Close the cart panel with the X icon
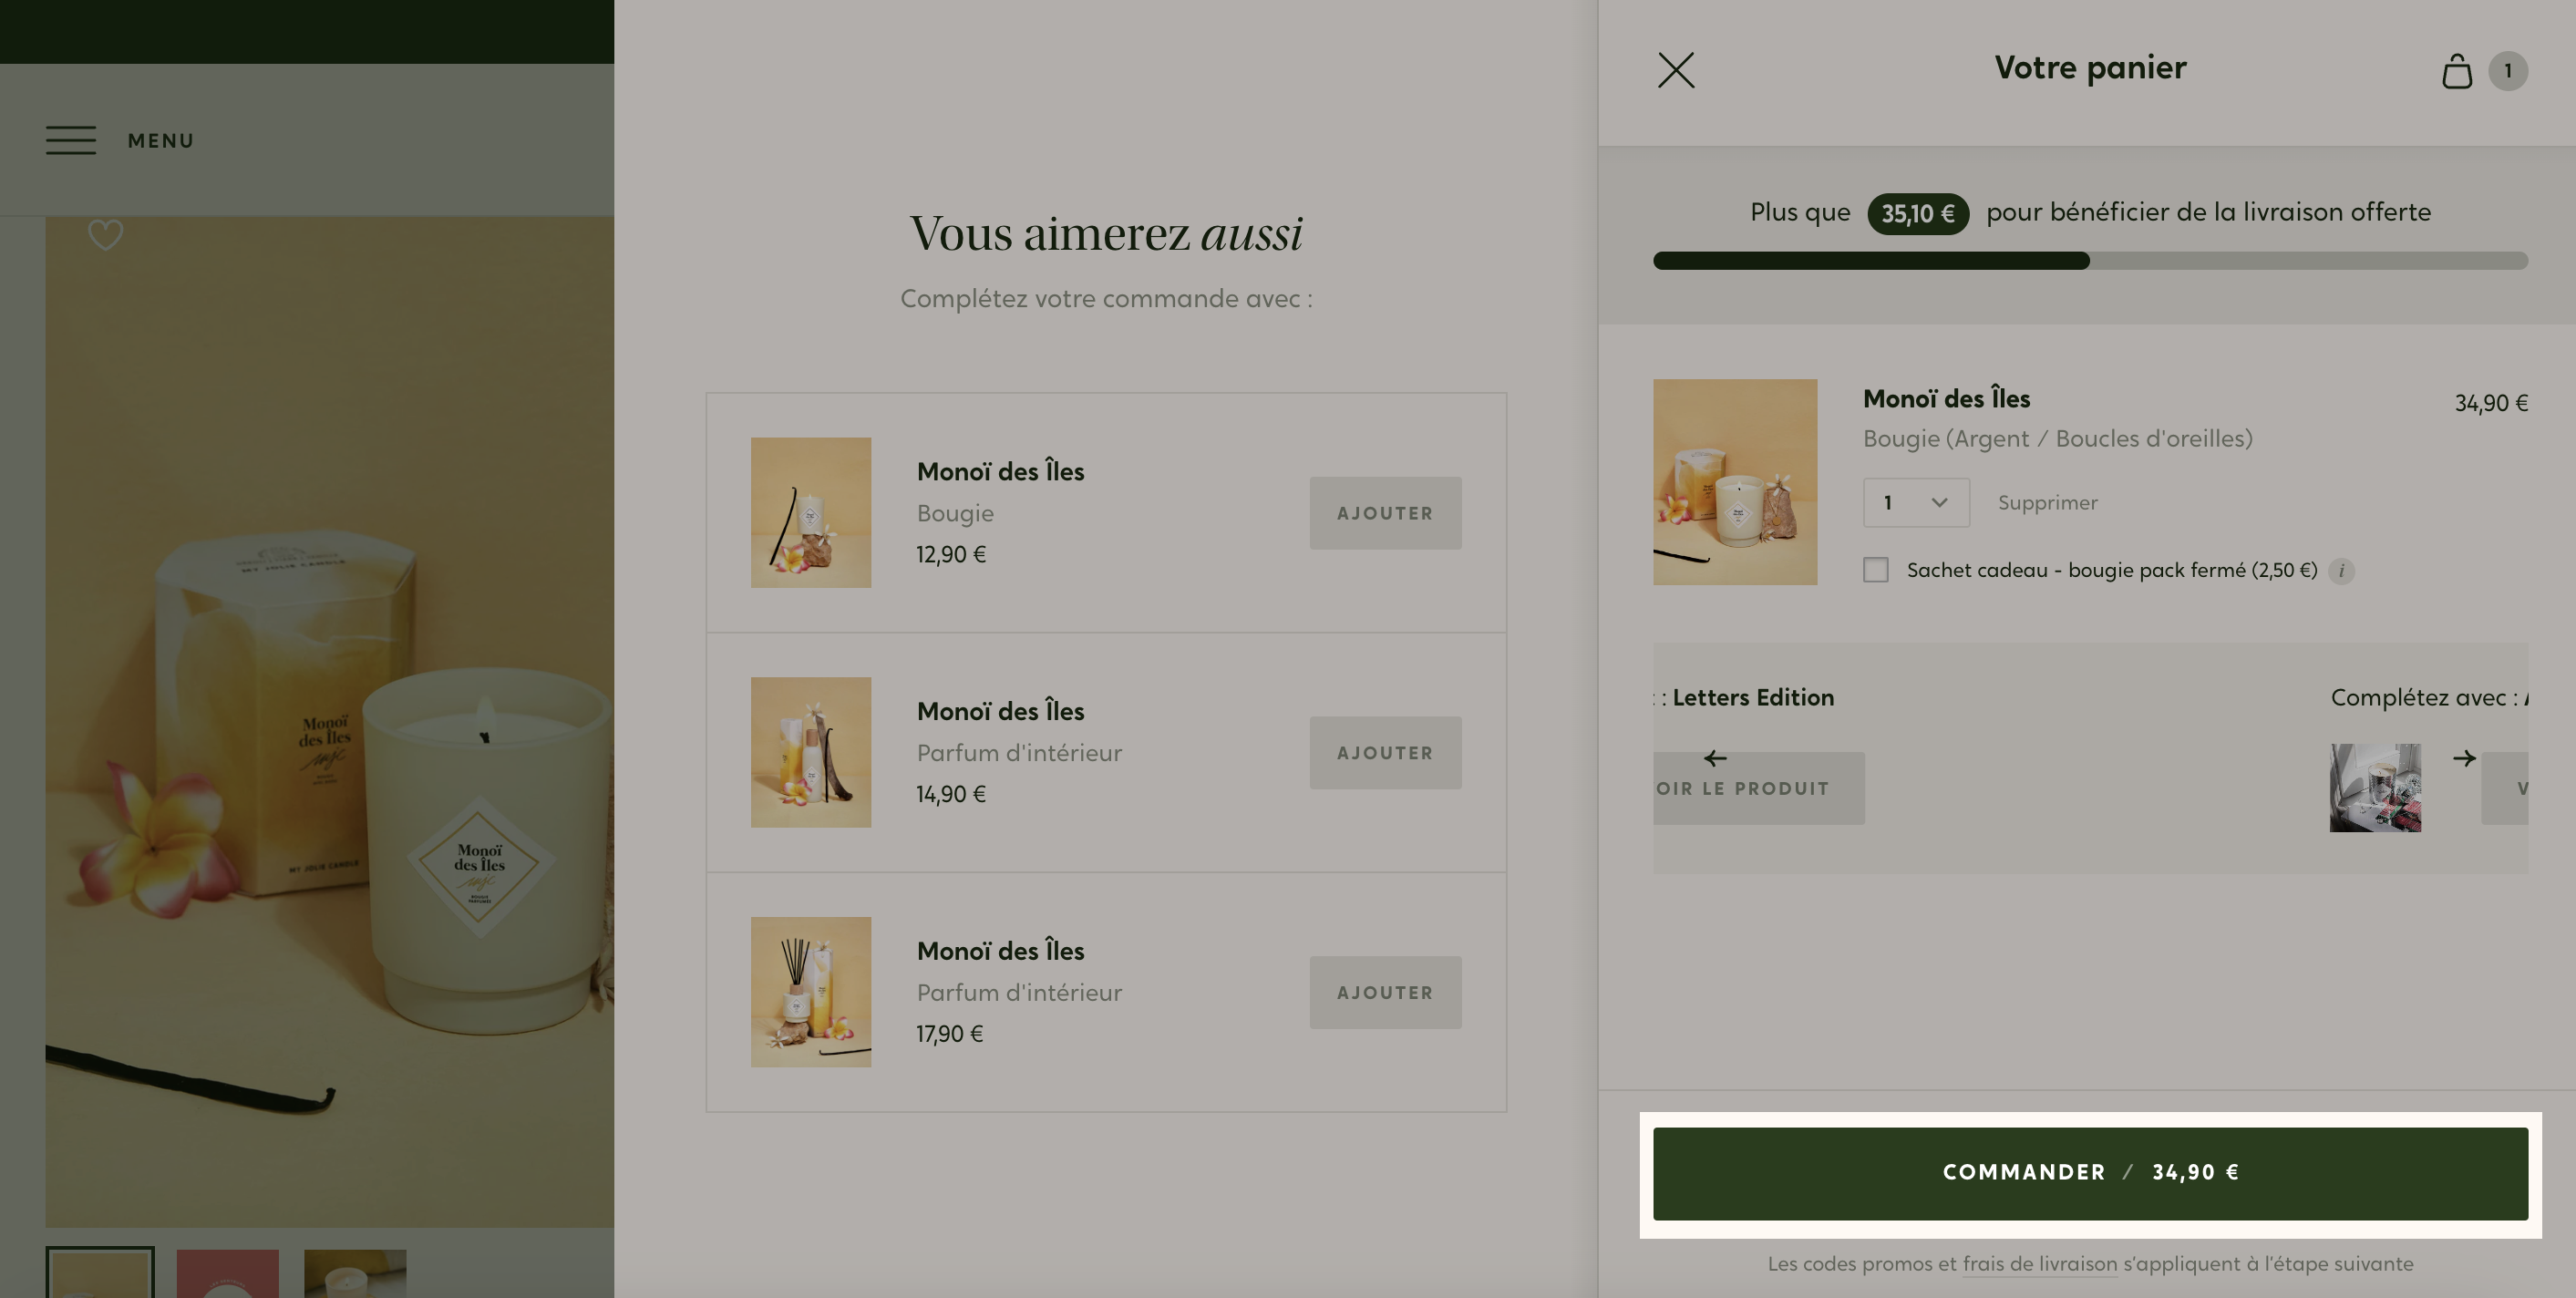The image size is (2576, 1298). click(x=1676, y=71)
